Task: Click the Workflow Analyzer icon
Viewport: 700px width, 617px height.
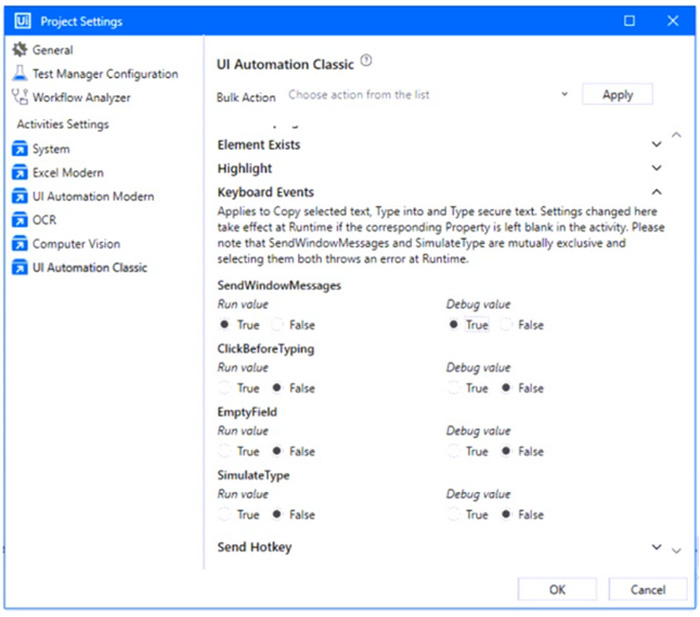Action: coord(20,97)
